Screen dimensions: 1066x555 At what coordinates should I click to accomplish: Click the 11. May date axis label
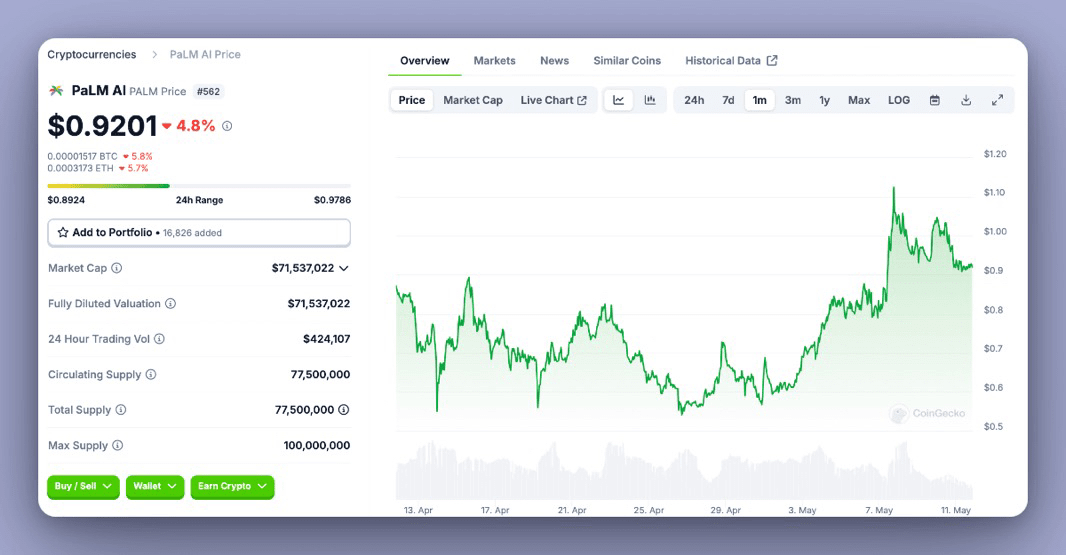pyautogui.click(x=956, y=510)
